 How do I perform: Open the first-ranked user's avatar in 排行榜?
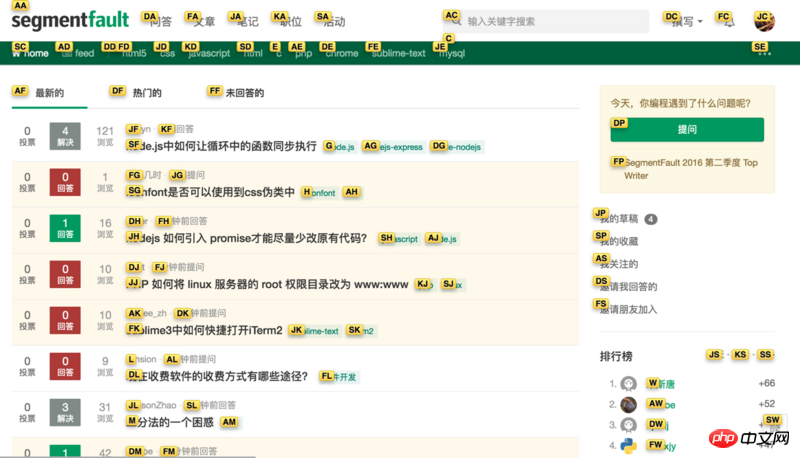[629, 384]
